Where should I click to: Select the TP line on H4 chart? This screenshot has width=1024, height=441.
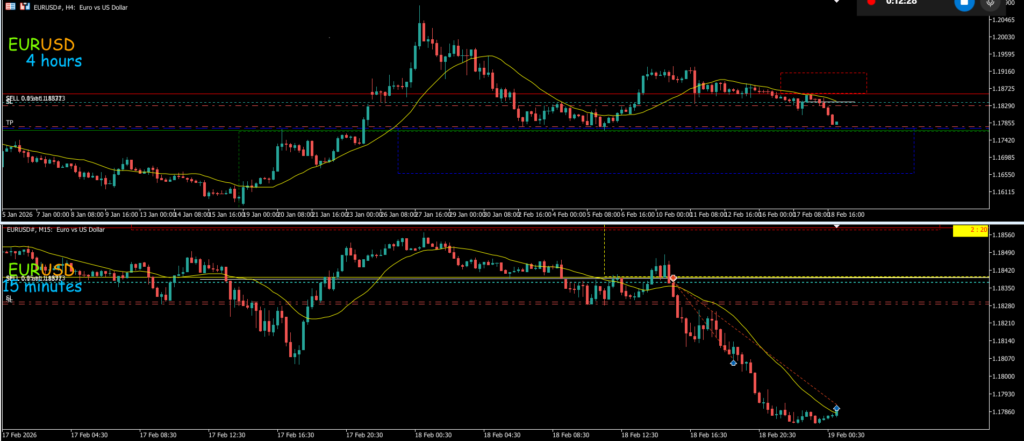tap(10, 123)
